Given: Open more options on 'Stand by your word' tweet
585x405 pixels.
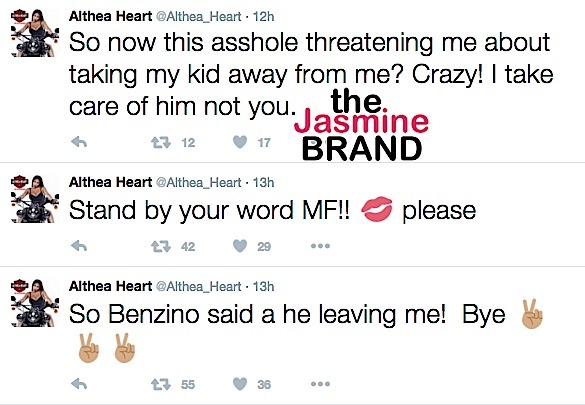Looking at the screenshot, I should click(320, 246).
